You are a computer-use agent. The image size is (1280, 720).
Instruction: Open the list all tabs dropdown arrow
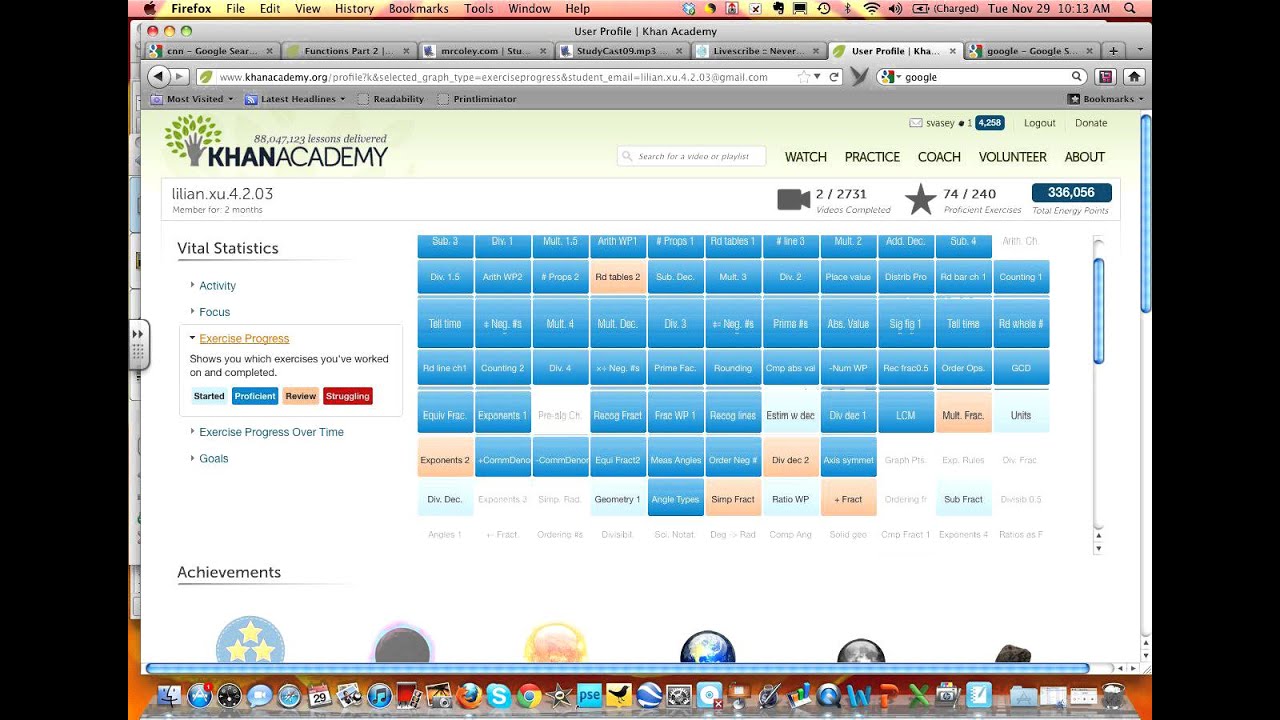[1140, 50]
